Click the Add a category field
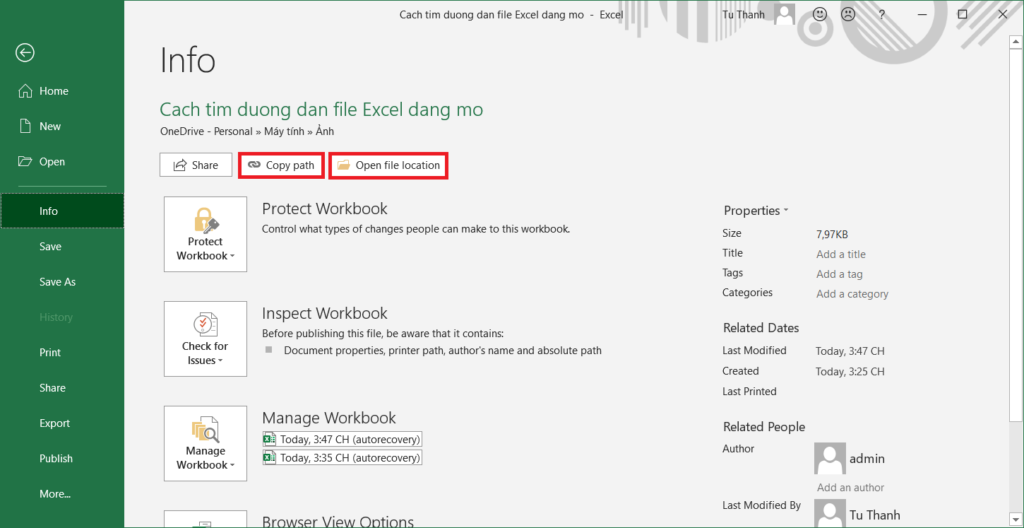The image size is (1024, 528). point(852,294)
